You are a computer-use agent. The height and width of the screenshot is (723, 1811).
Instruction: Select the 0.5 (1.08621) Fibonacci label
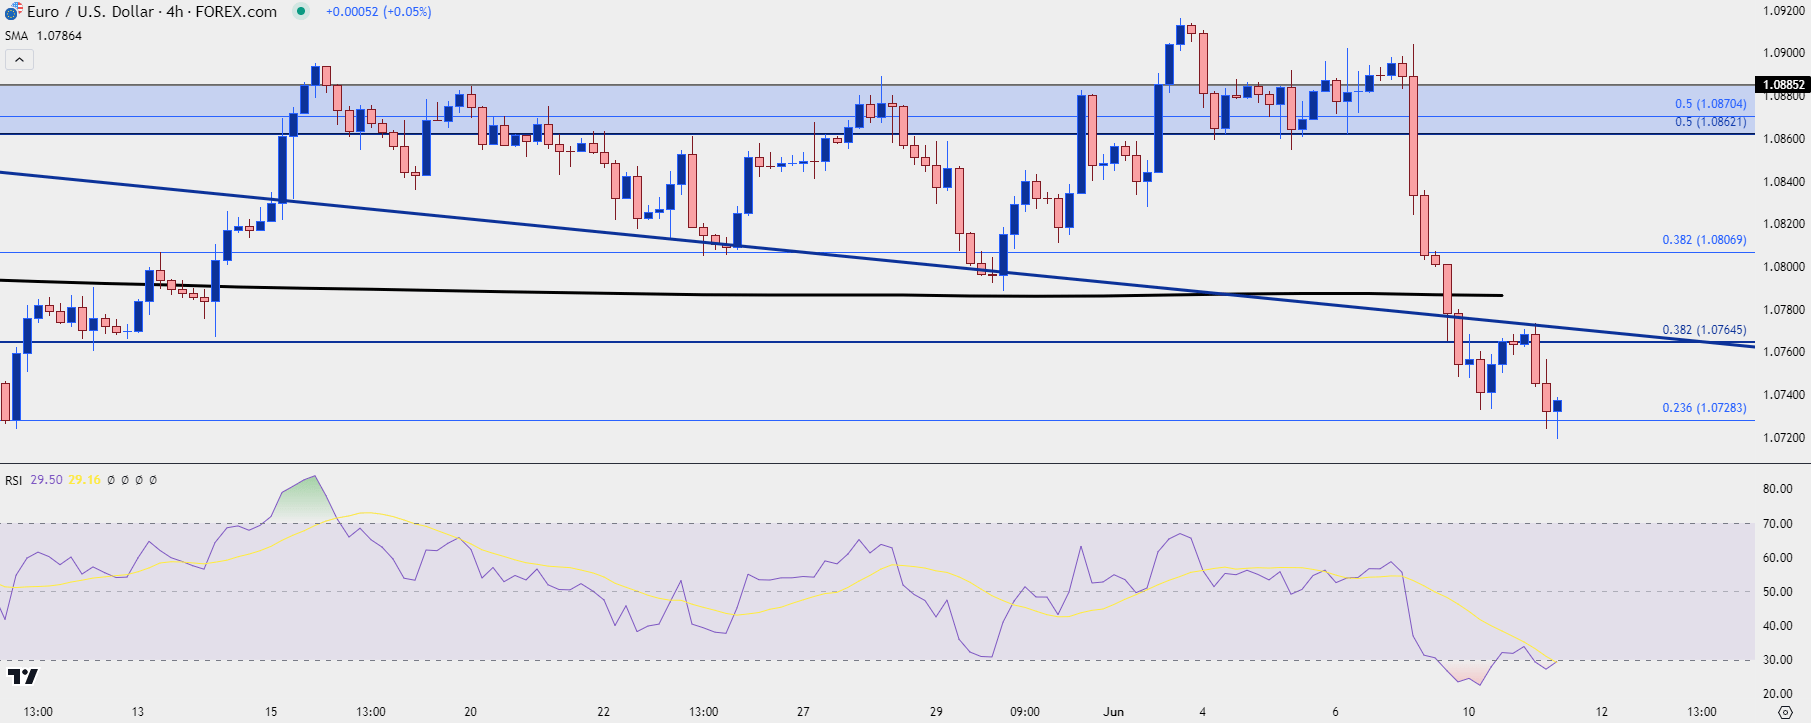pos(1711,122)
